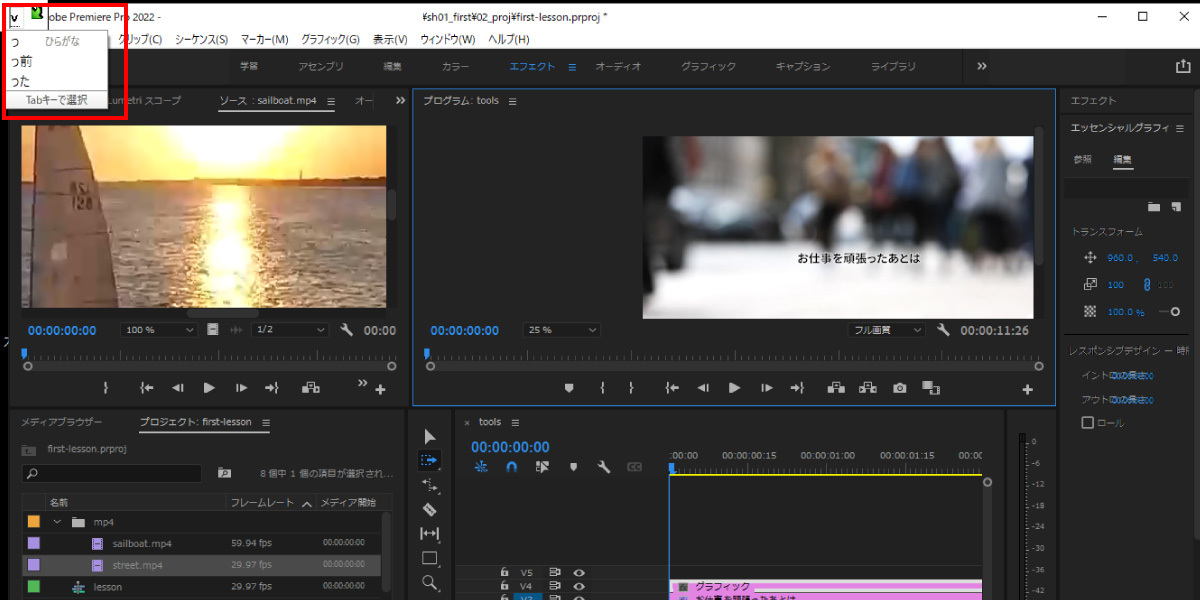Enable the ロール checkbox
This screenshot has width=1200, height=600.
coord(1088,423)
